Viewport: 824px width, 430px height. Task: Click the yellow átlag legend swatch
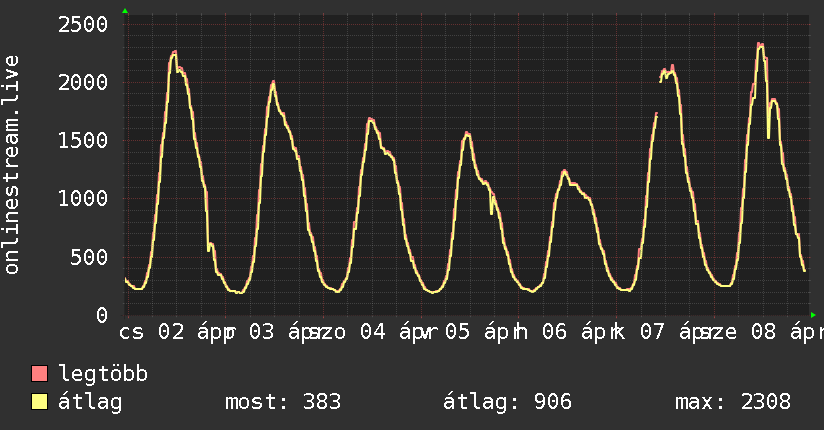tap(40, 403)
